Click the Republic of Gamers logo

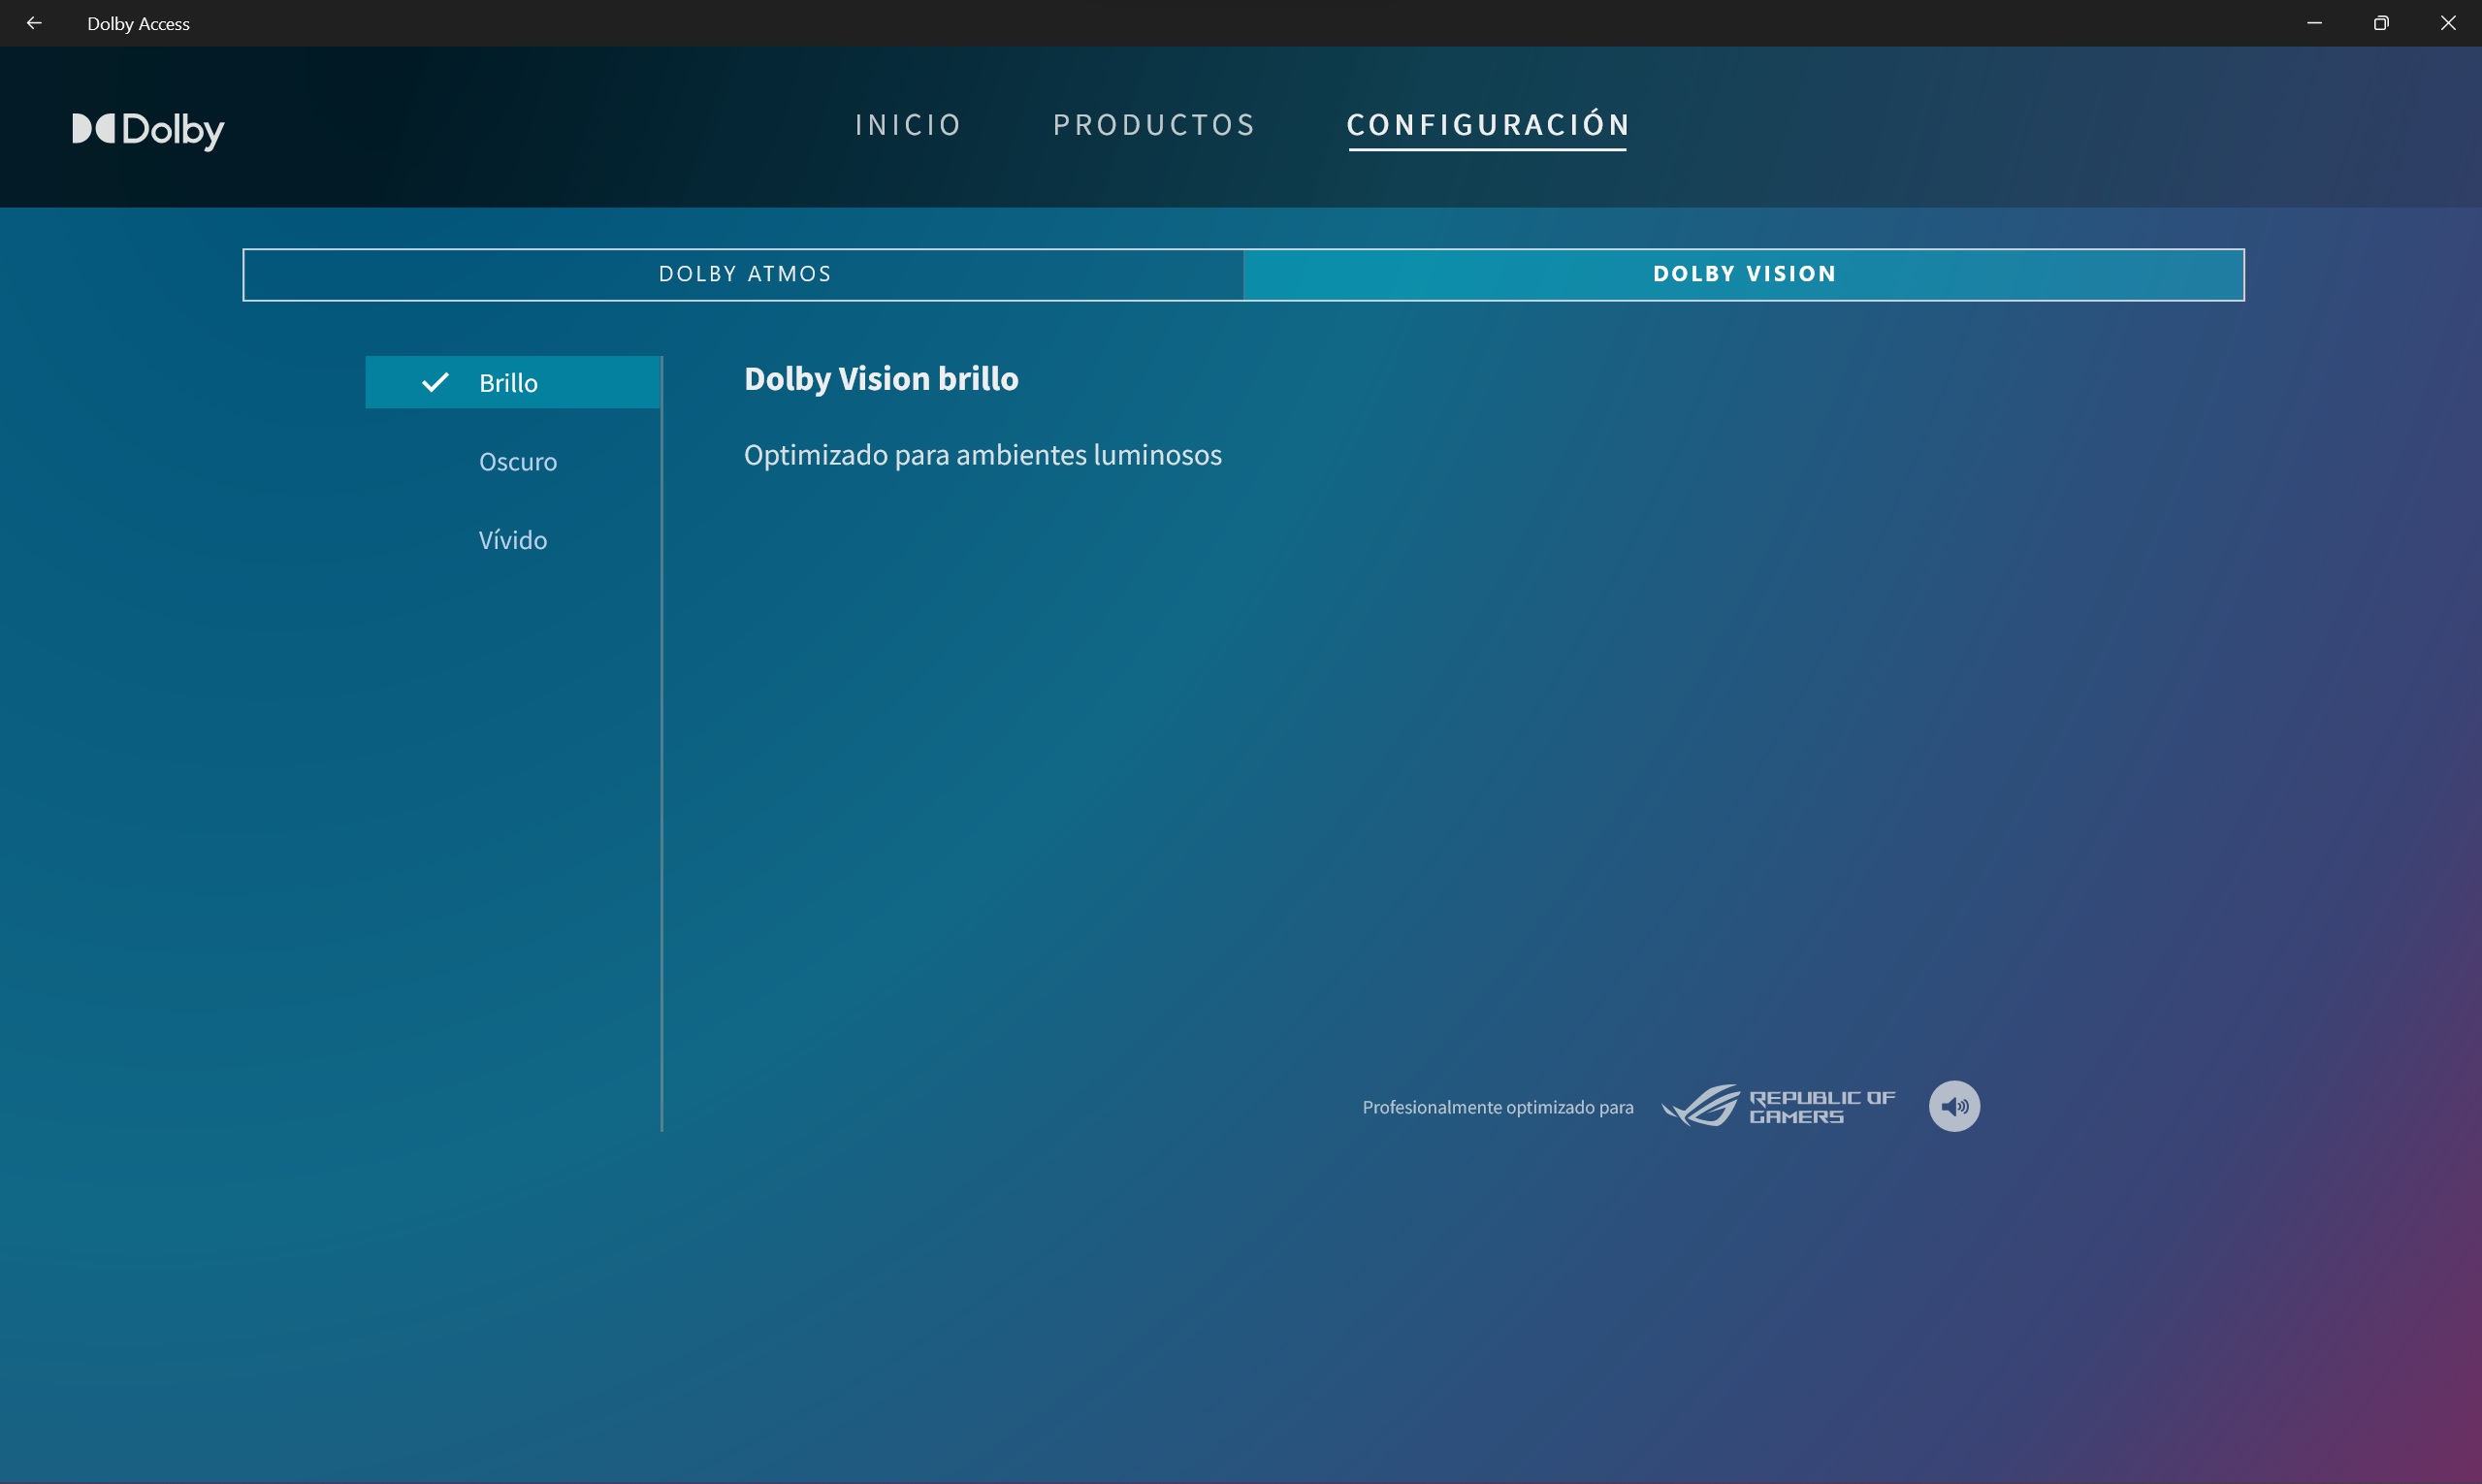coord(1778,1106)
